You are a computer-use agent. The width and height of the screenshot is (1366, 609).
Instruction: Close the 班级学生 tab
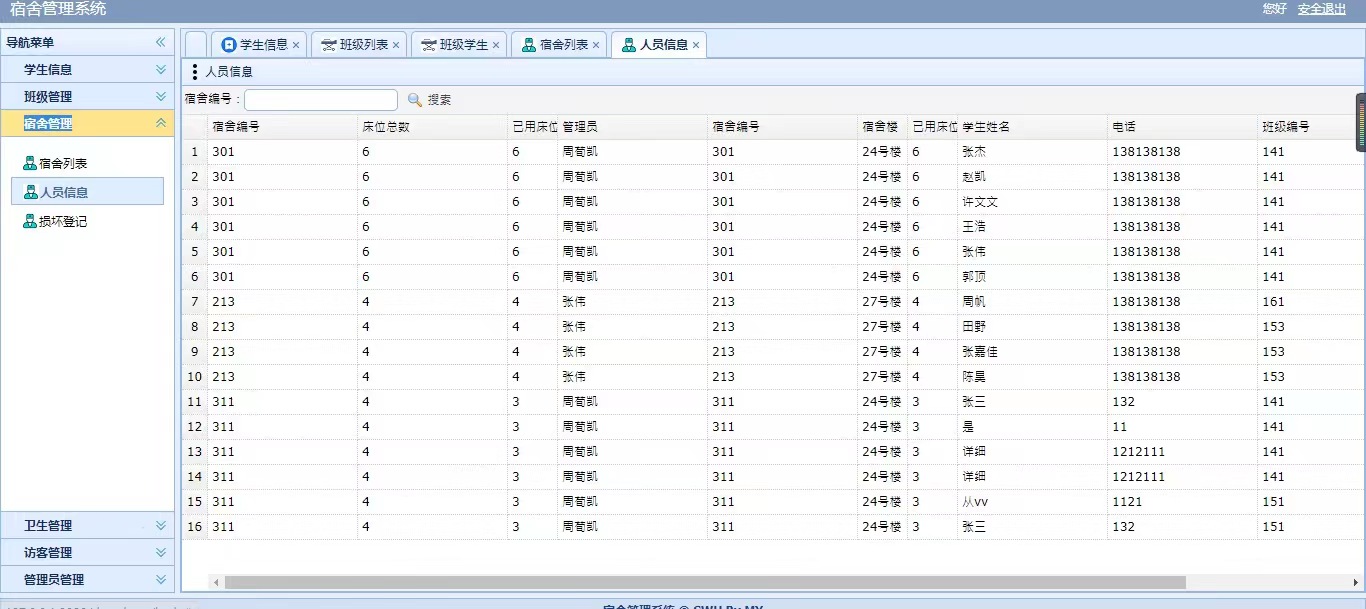[x=496, y=45]
